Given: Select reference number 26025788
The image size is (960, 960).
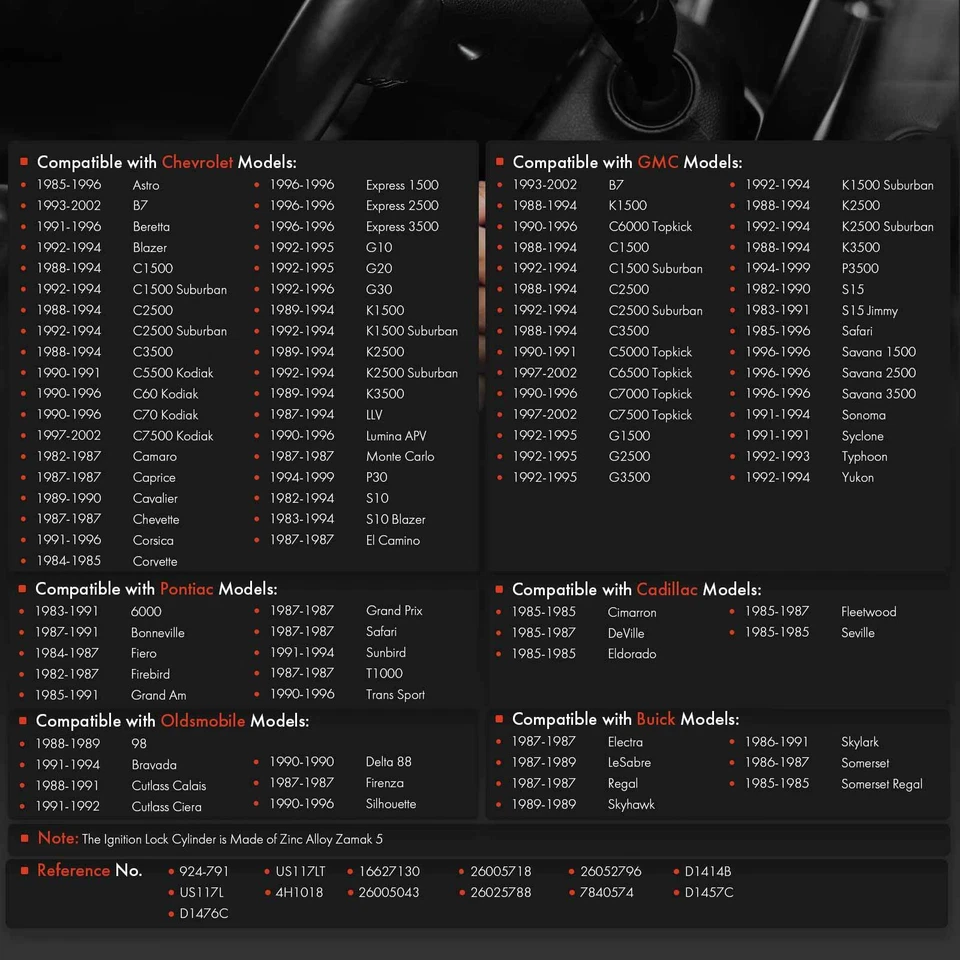Looking at the screenshot, I should coord(501,892).
